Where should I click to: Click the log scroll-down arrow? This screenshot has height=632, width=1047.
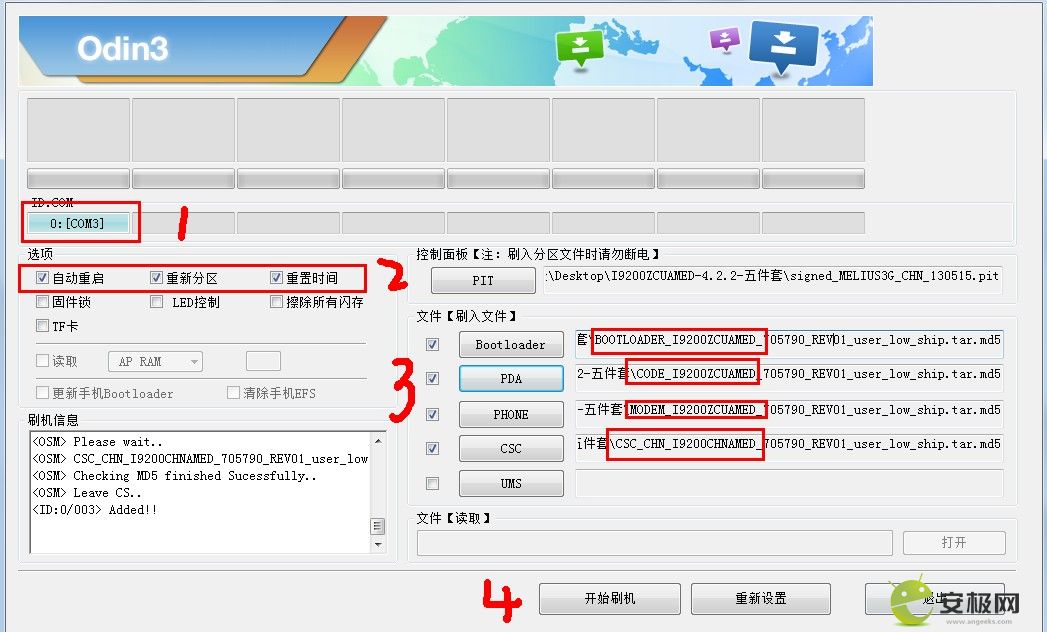378,544
